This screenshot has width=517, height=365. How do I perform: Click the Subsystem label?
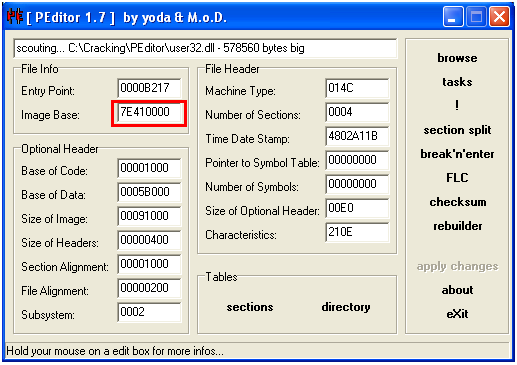coord(48,315)
